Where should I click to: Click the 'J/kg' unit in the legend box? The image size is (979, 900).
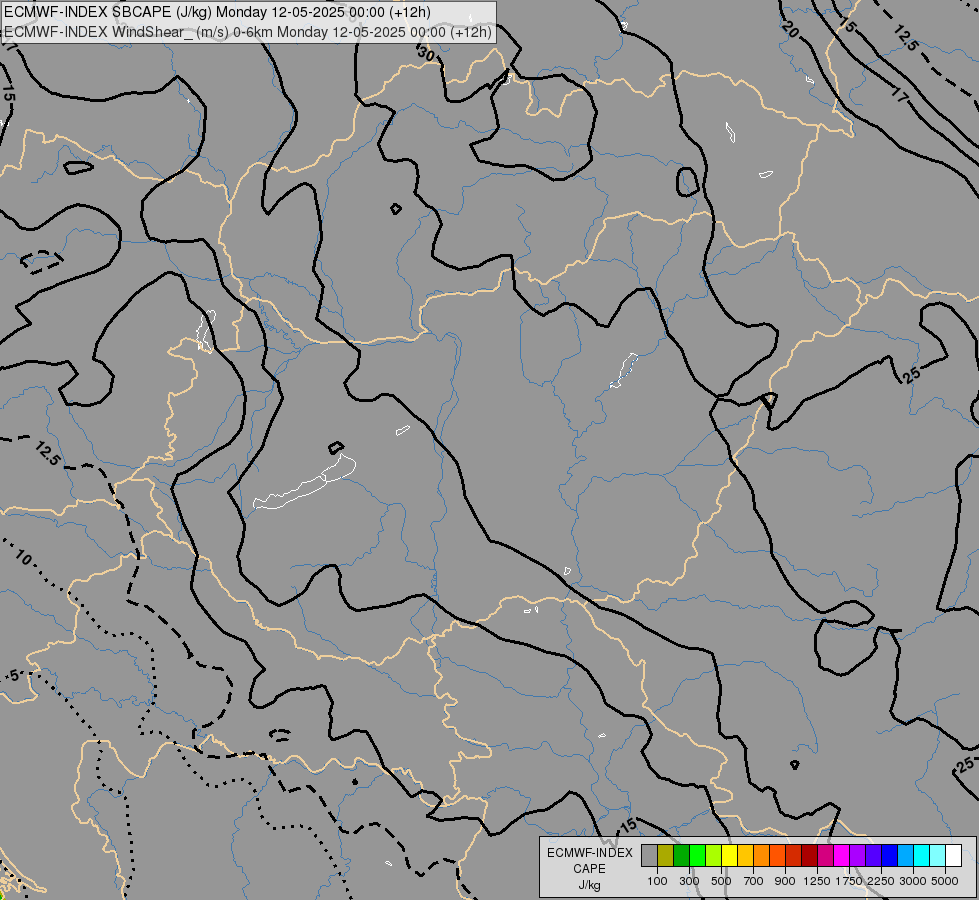click(x=589, y=885)
